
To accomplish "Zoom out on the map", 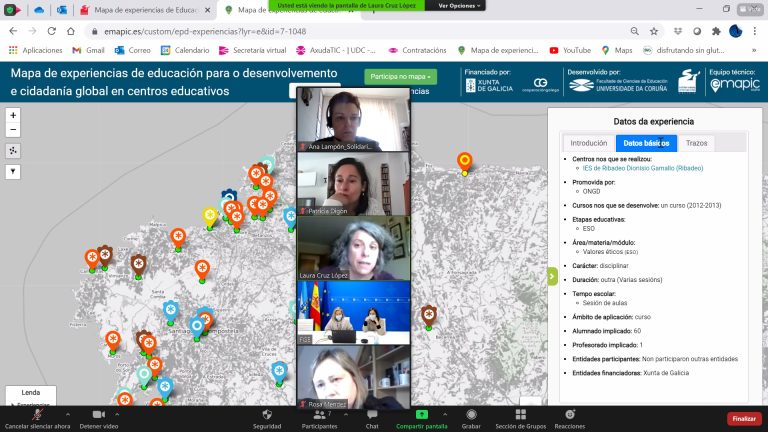I will pos(13,130).
